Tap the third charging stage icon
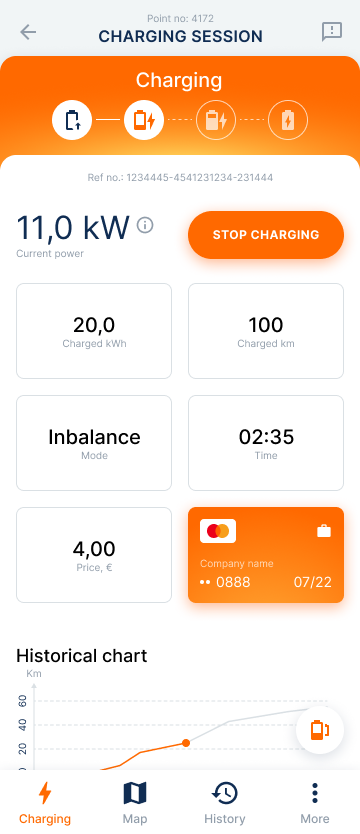The image size is (360, 834). [x=216, y=120]
